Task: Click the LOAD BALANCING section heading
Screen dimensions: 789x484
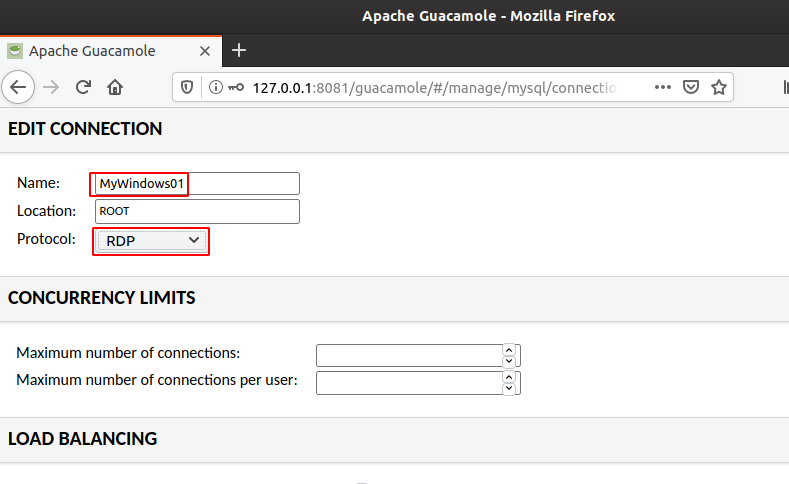Action: (x=83, y=439)
